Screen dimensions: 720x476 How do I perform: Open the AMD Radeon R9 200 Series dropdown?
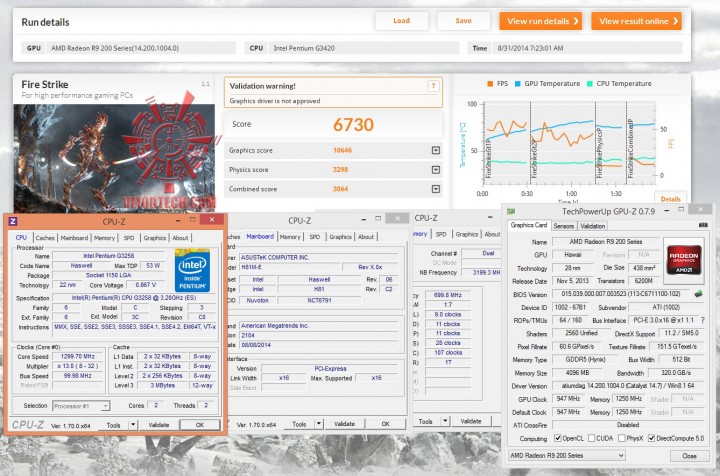[x=567, y=455]
